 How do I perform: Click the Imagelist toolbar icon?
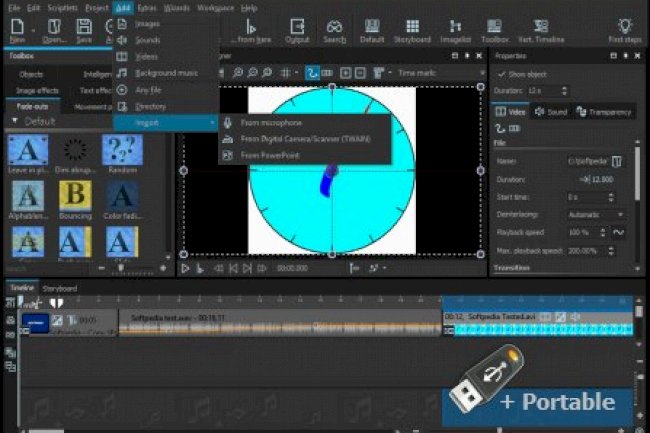tap(456, 31)
